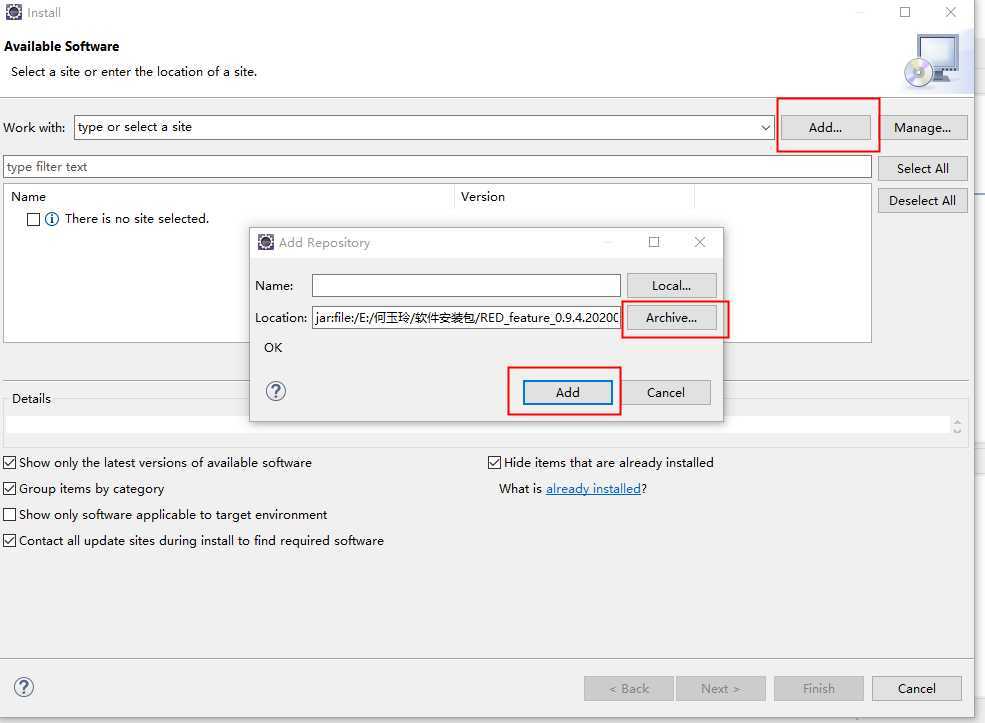Toggle Group items by category checkbox
Screen dimensions: 985x723
[x=9, y=489]
